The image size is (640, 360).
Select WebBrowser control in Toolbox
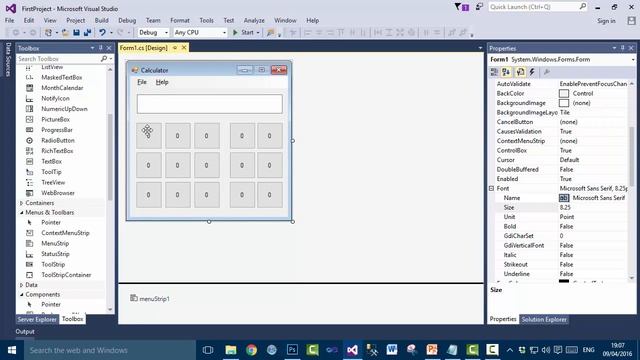click(x=58, y=193)
